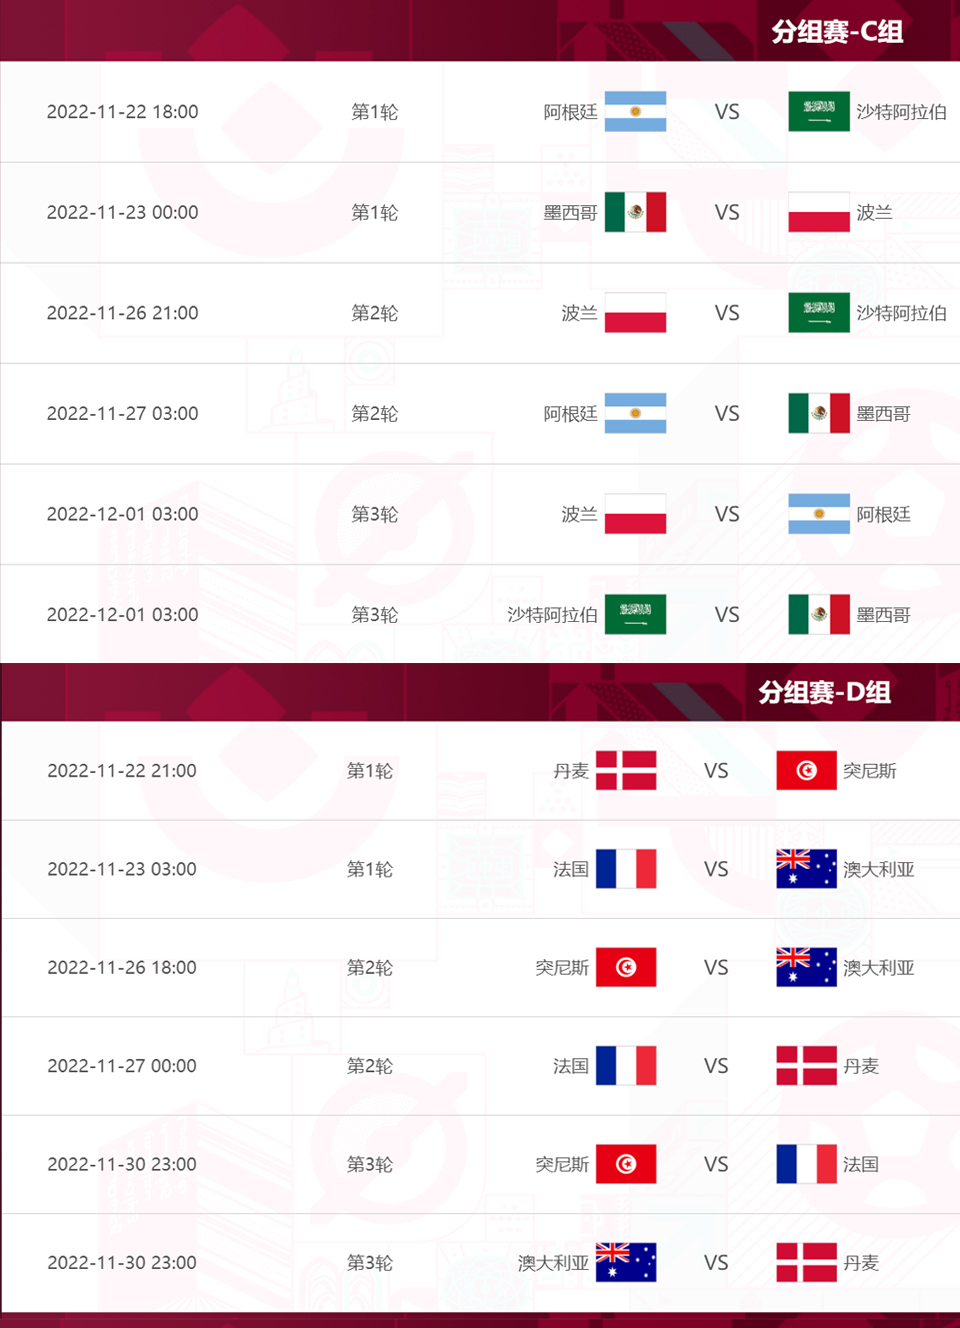Click France flag in Tunisia vs France match
The height and width of the screenshot is (1328, 960).
click(806, 1164)
